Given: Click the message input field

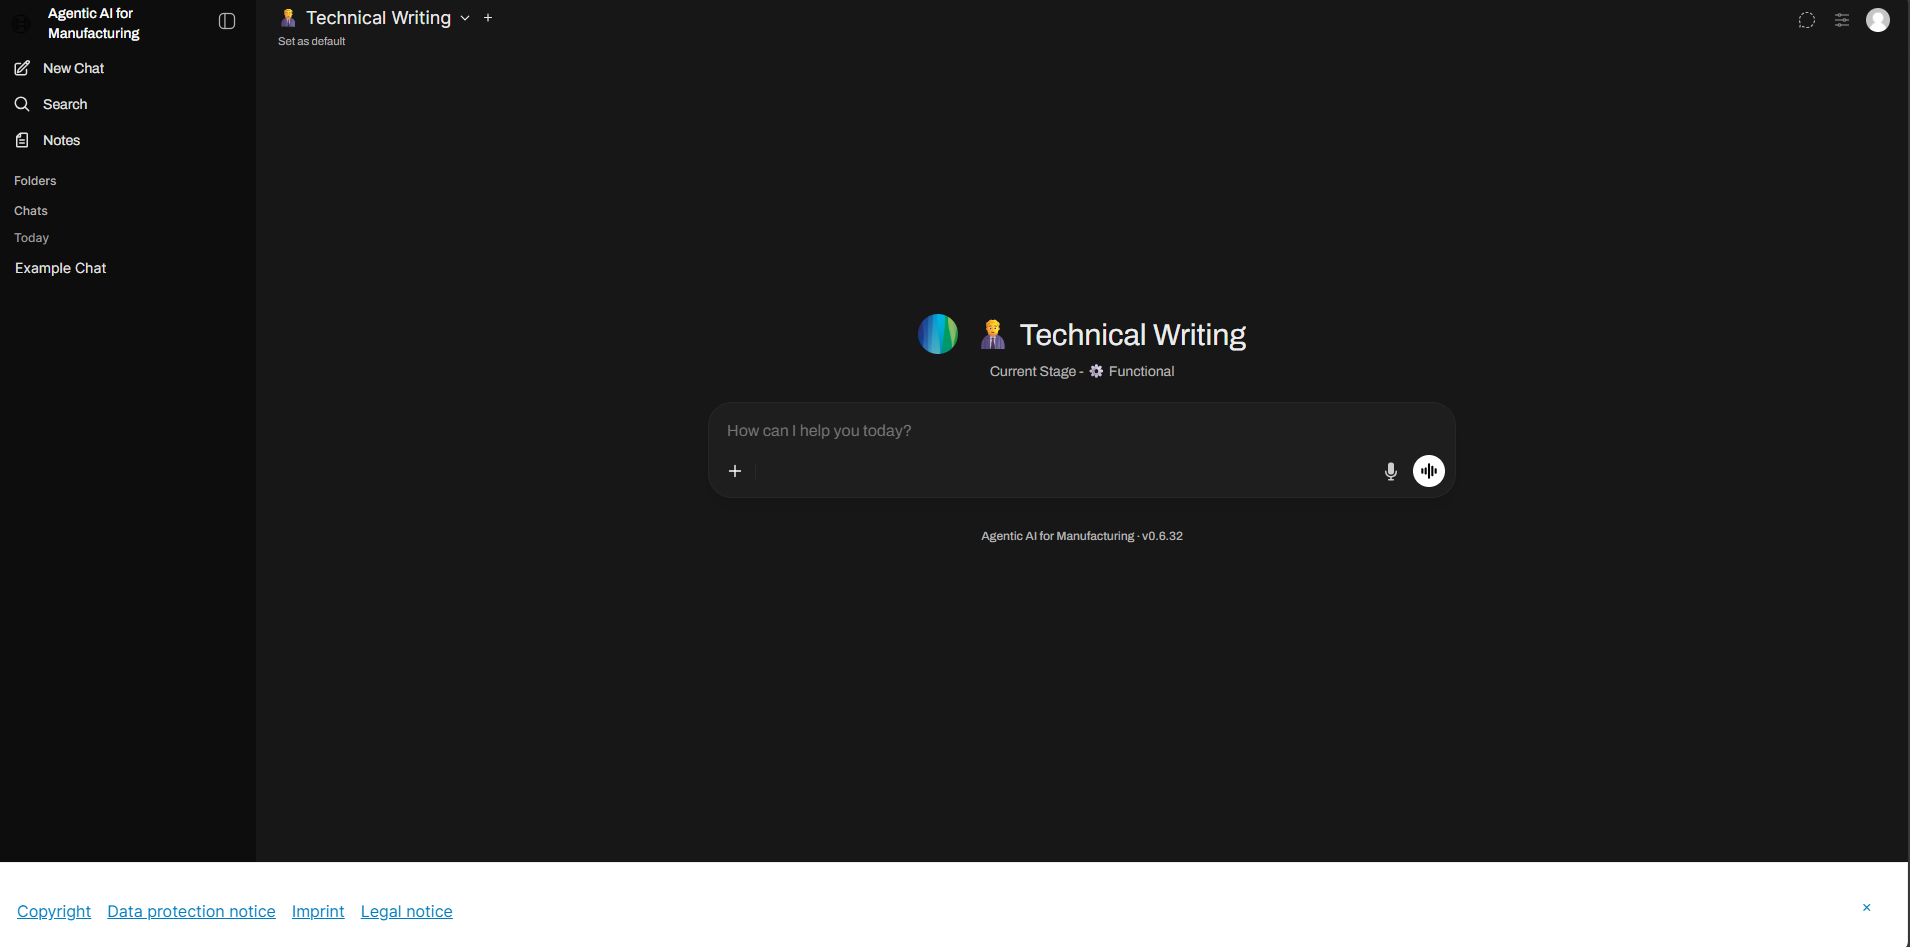Looking at the screenshot, I should tap(1080, 431).
